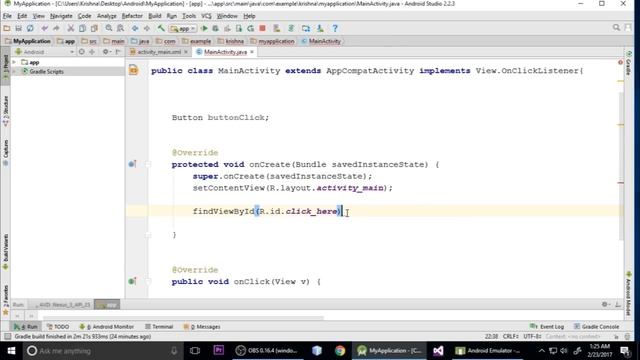Collapse the onCreate method fold marker
The width and height of the screenshot is (640, 360).
148,164
